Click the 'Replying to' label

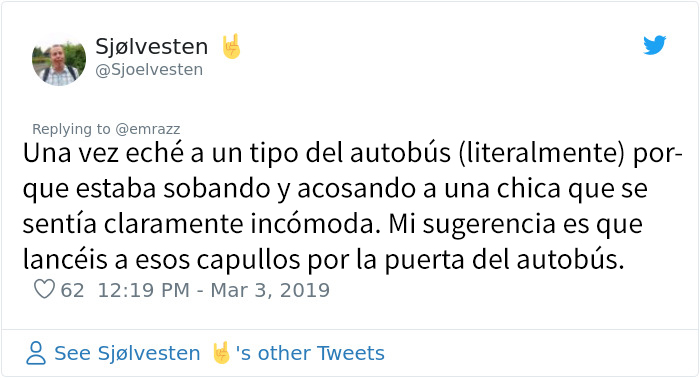71,129
